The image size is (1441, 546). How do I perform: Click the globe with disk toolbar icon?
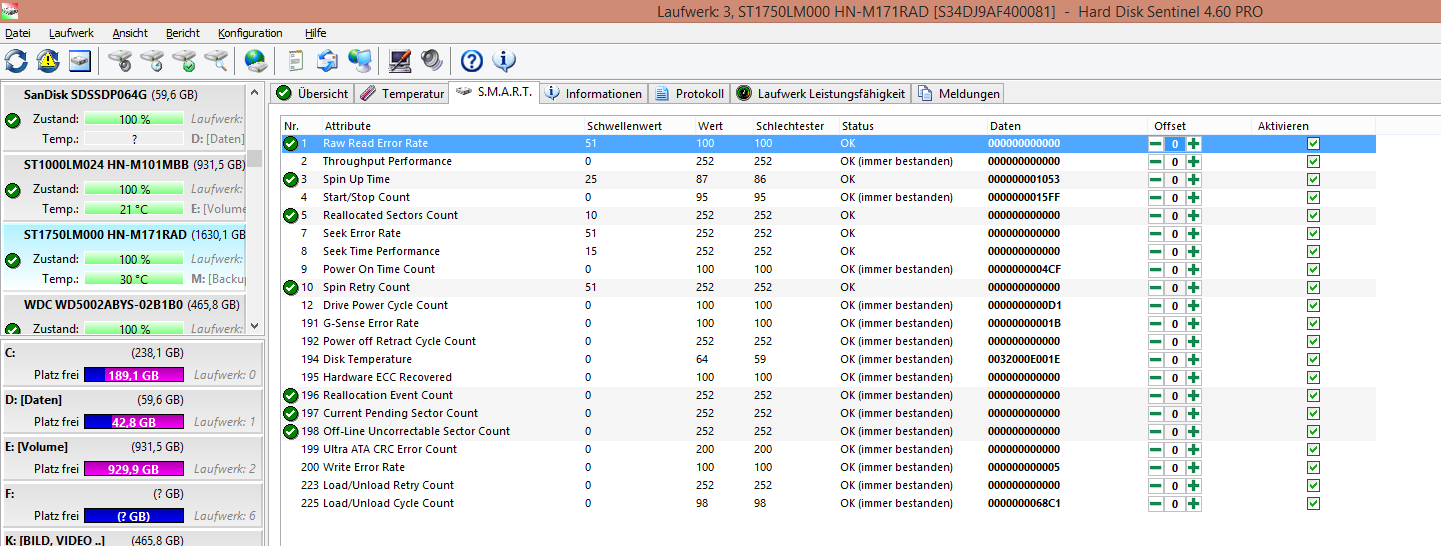256,60
